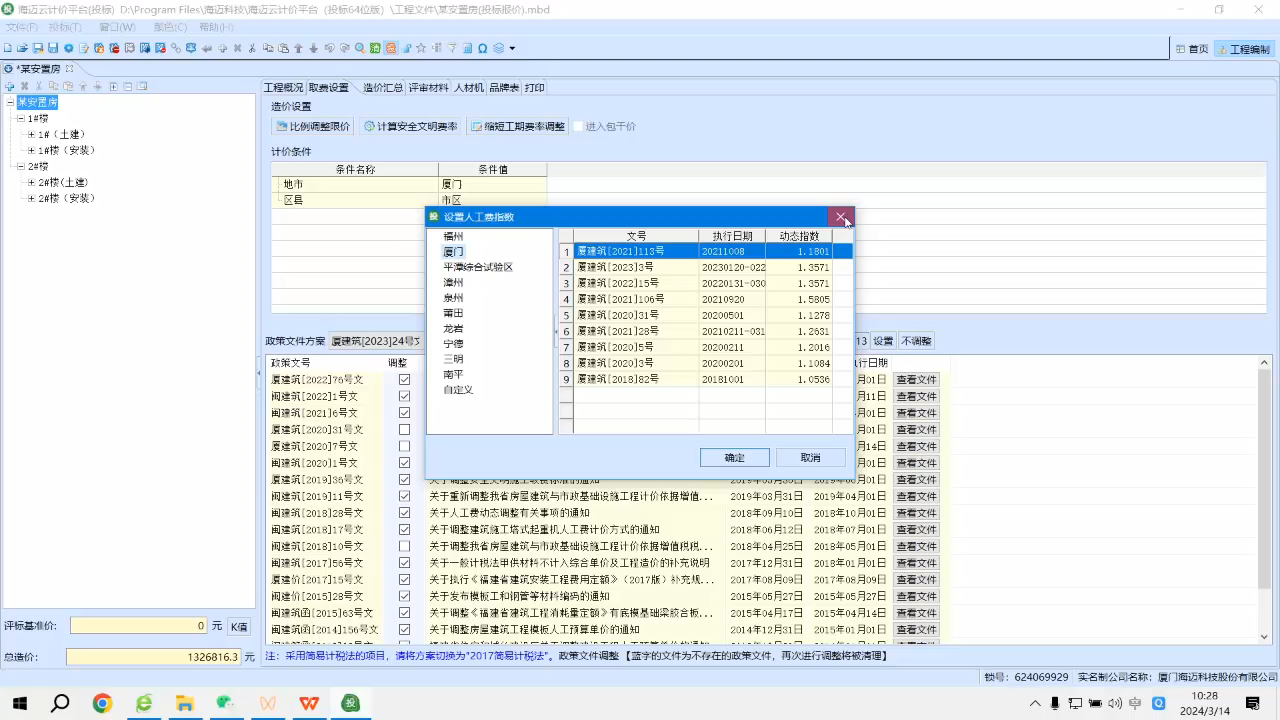Toggle checkbox for 厦建筑[2020]31号文
The height and width of the screenshot is (720, 1280).
point(404,430)
